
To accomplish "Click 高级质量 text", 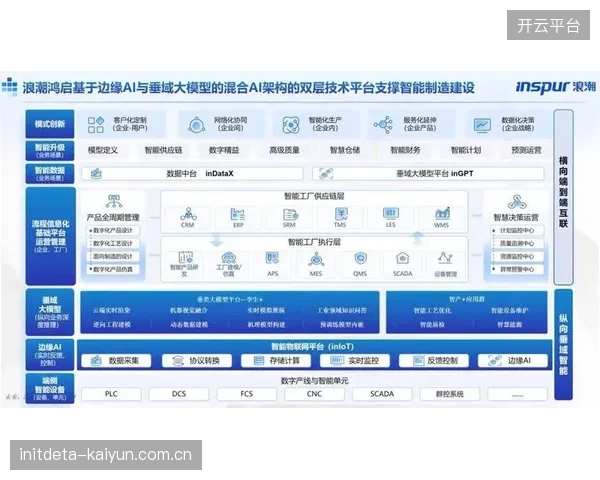I will coord(284,150).
